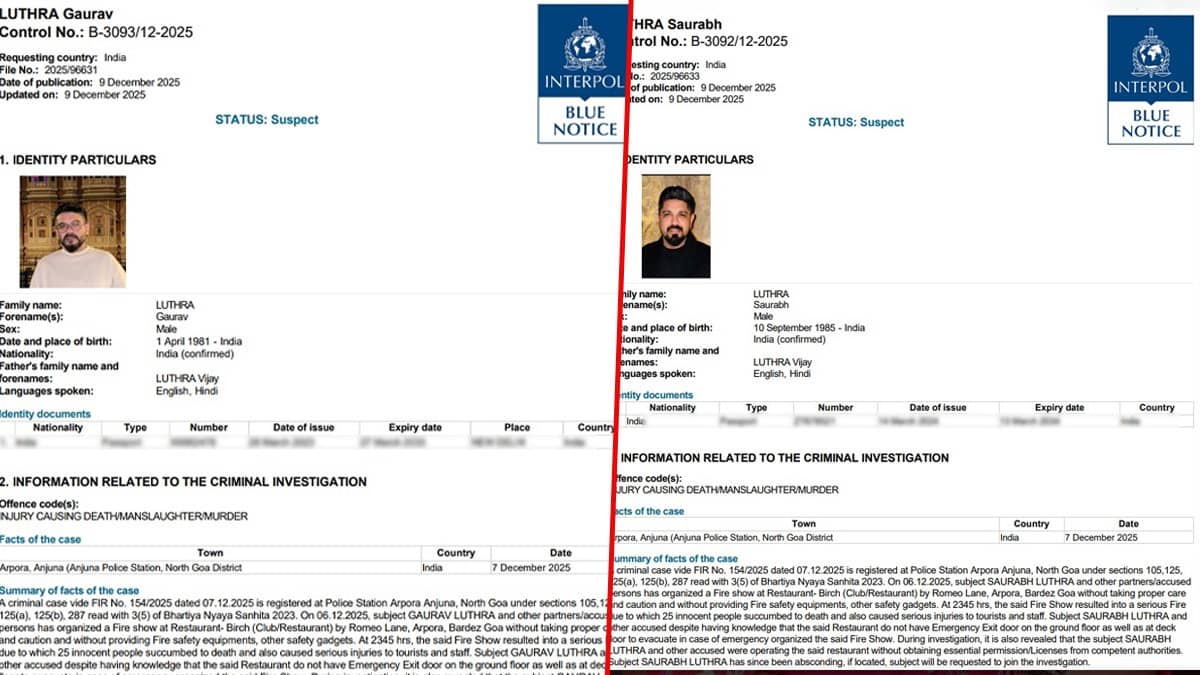Viewport: 1200px width, 675px height.
Task: Select the birth date 1 April 1981 - India
Action: click(198, 342)
